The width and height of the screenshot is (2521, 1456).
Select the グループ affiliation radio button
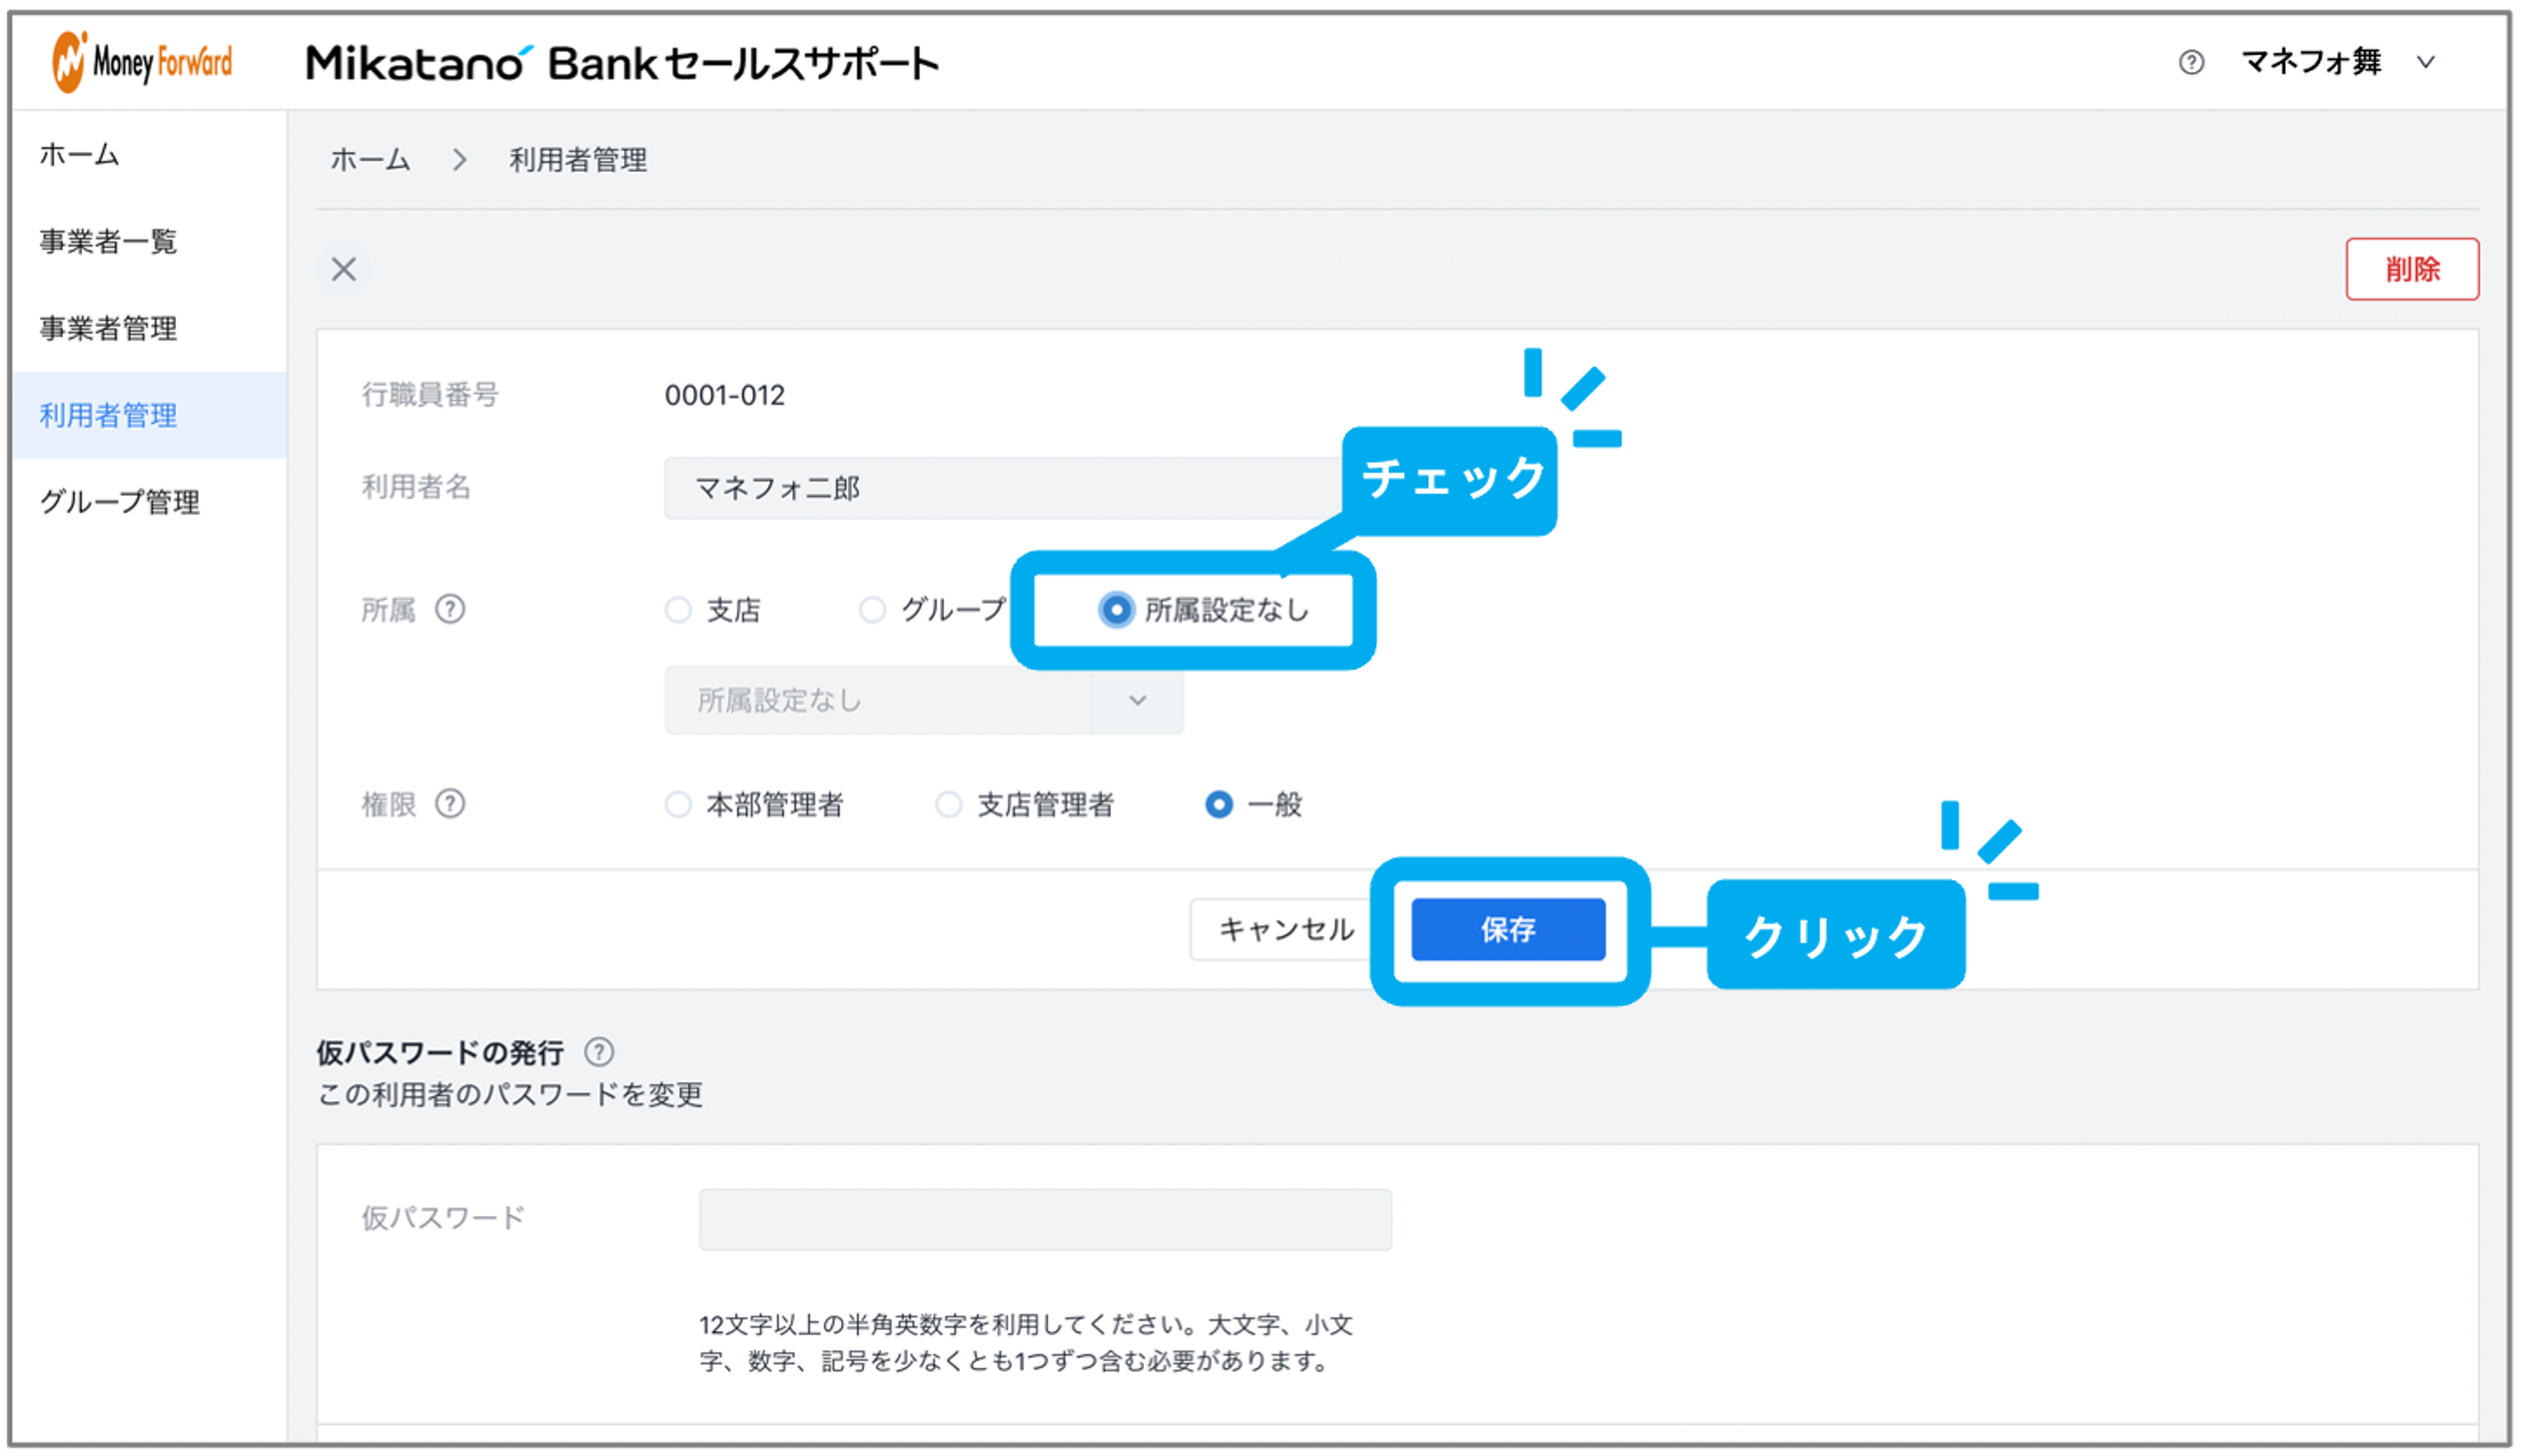coord(872,610)
